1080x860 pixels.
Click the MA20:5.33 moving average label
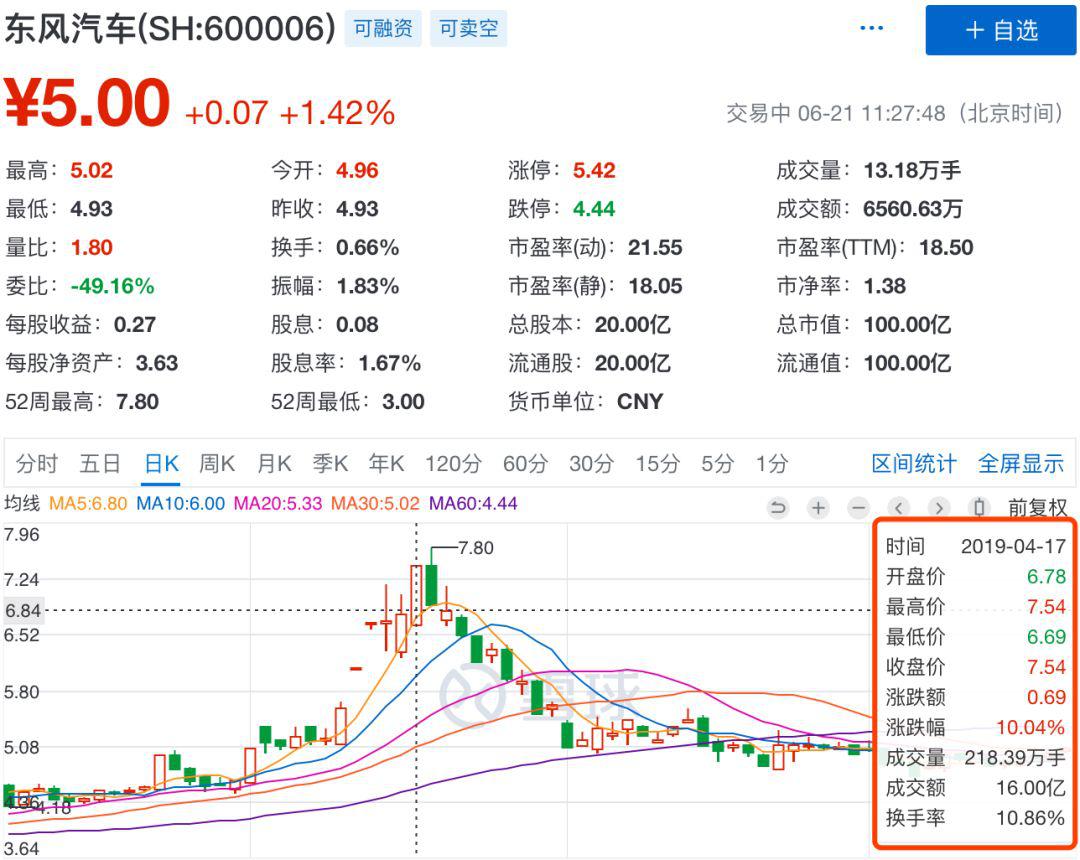pyautogui.click(x=278, y=504)
